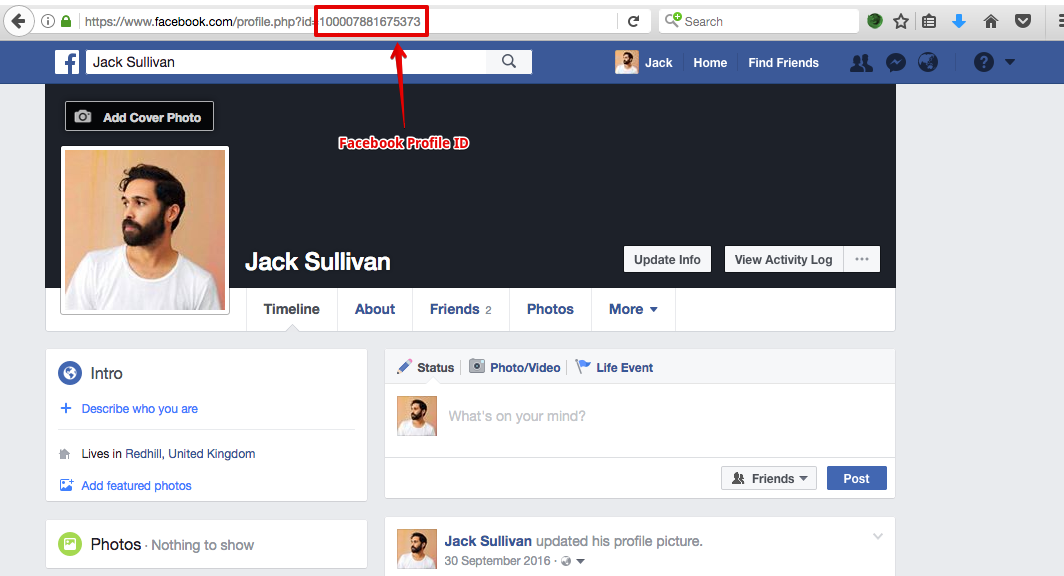This screenshot has width=1064, height=576.
Task: Click Add featured photos link
Action: pyautogui.click(x=136, y=485)
